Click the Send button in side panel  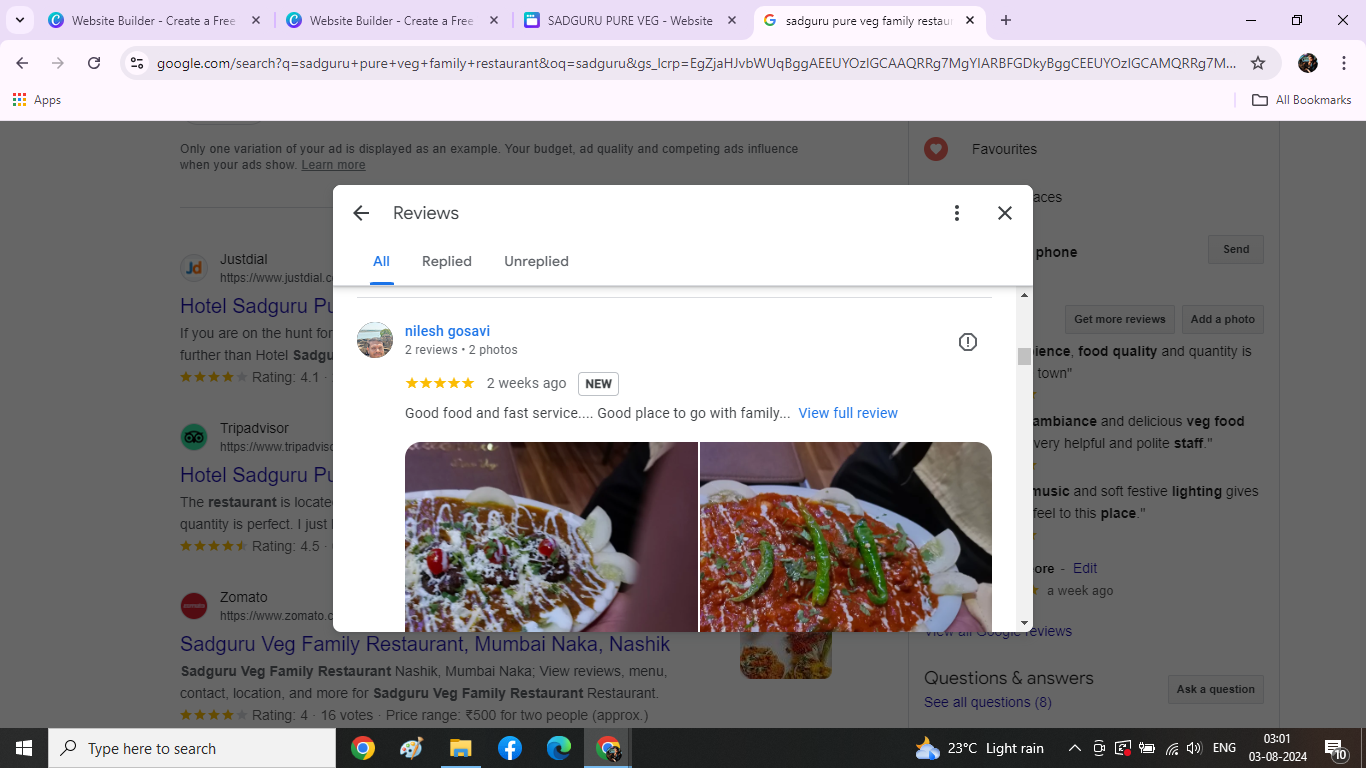point(1236,250)
